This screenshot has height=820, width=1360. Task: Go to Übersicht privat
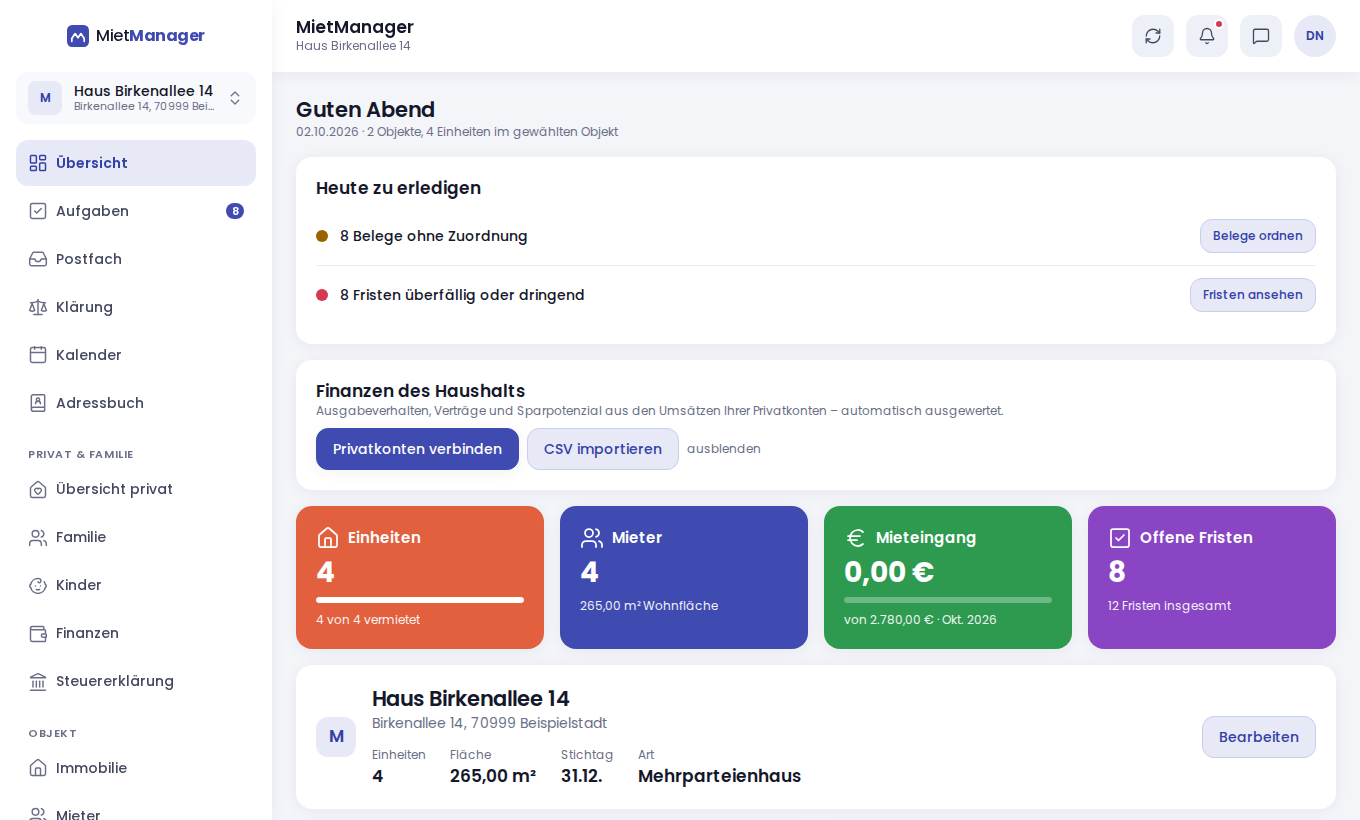click(136, 489)
